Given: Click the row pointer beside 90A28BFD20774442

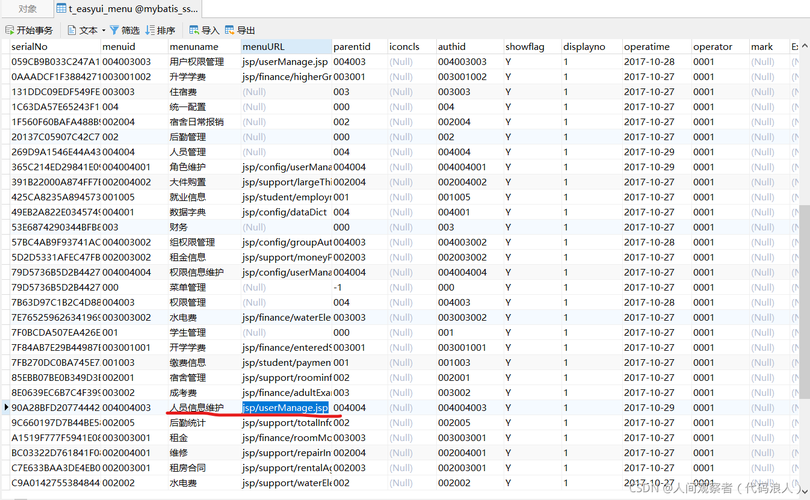Looking at the screenshot, I should (x=6, y=408).
